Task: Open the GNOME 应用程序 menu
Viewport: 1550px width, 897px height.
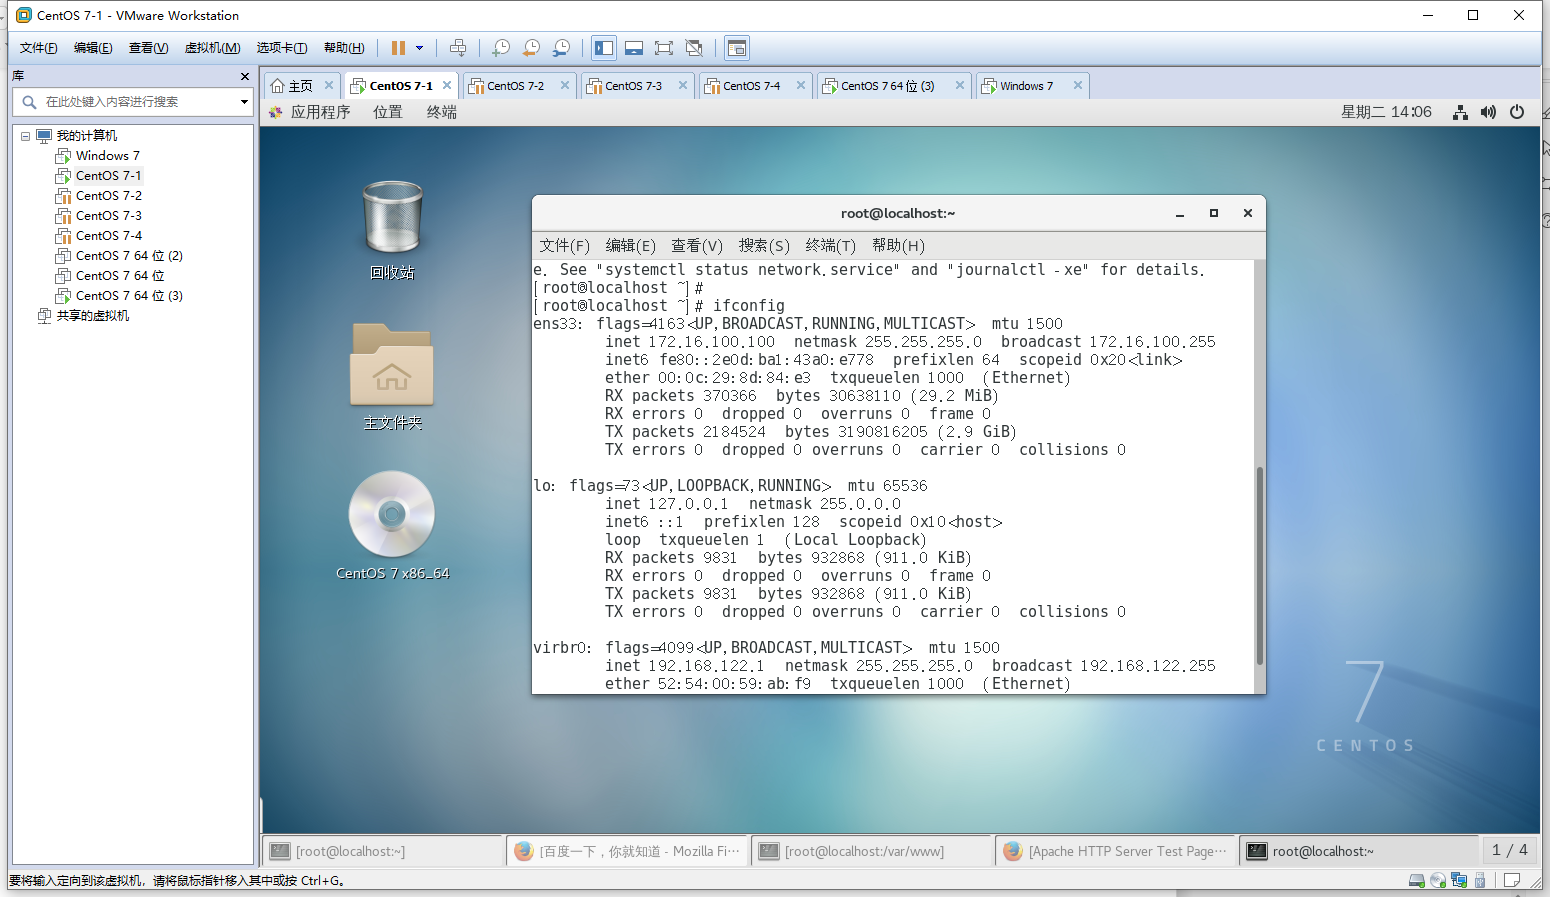Action: coord(311,112)
